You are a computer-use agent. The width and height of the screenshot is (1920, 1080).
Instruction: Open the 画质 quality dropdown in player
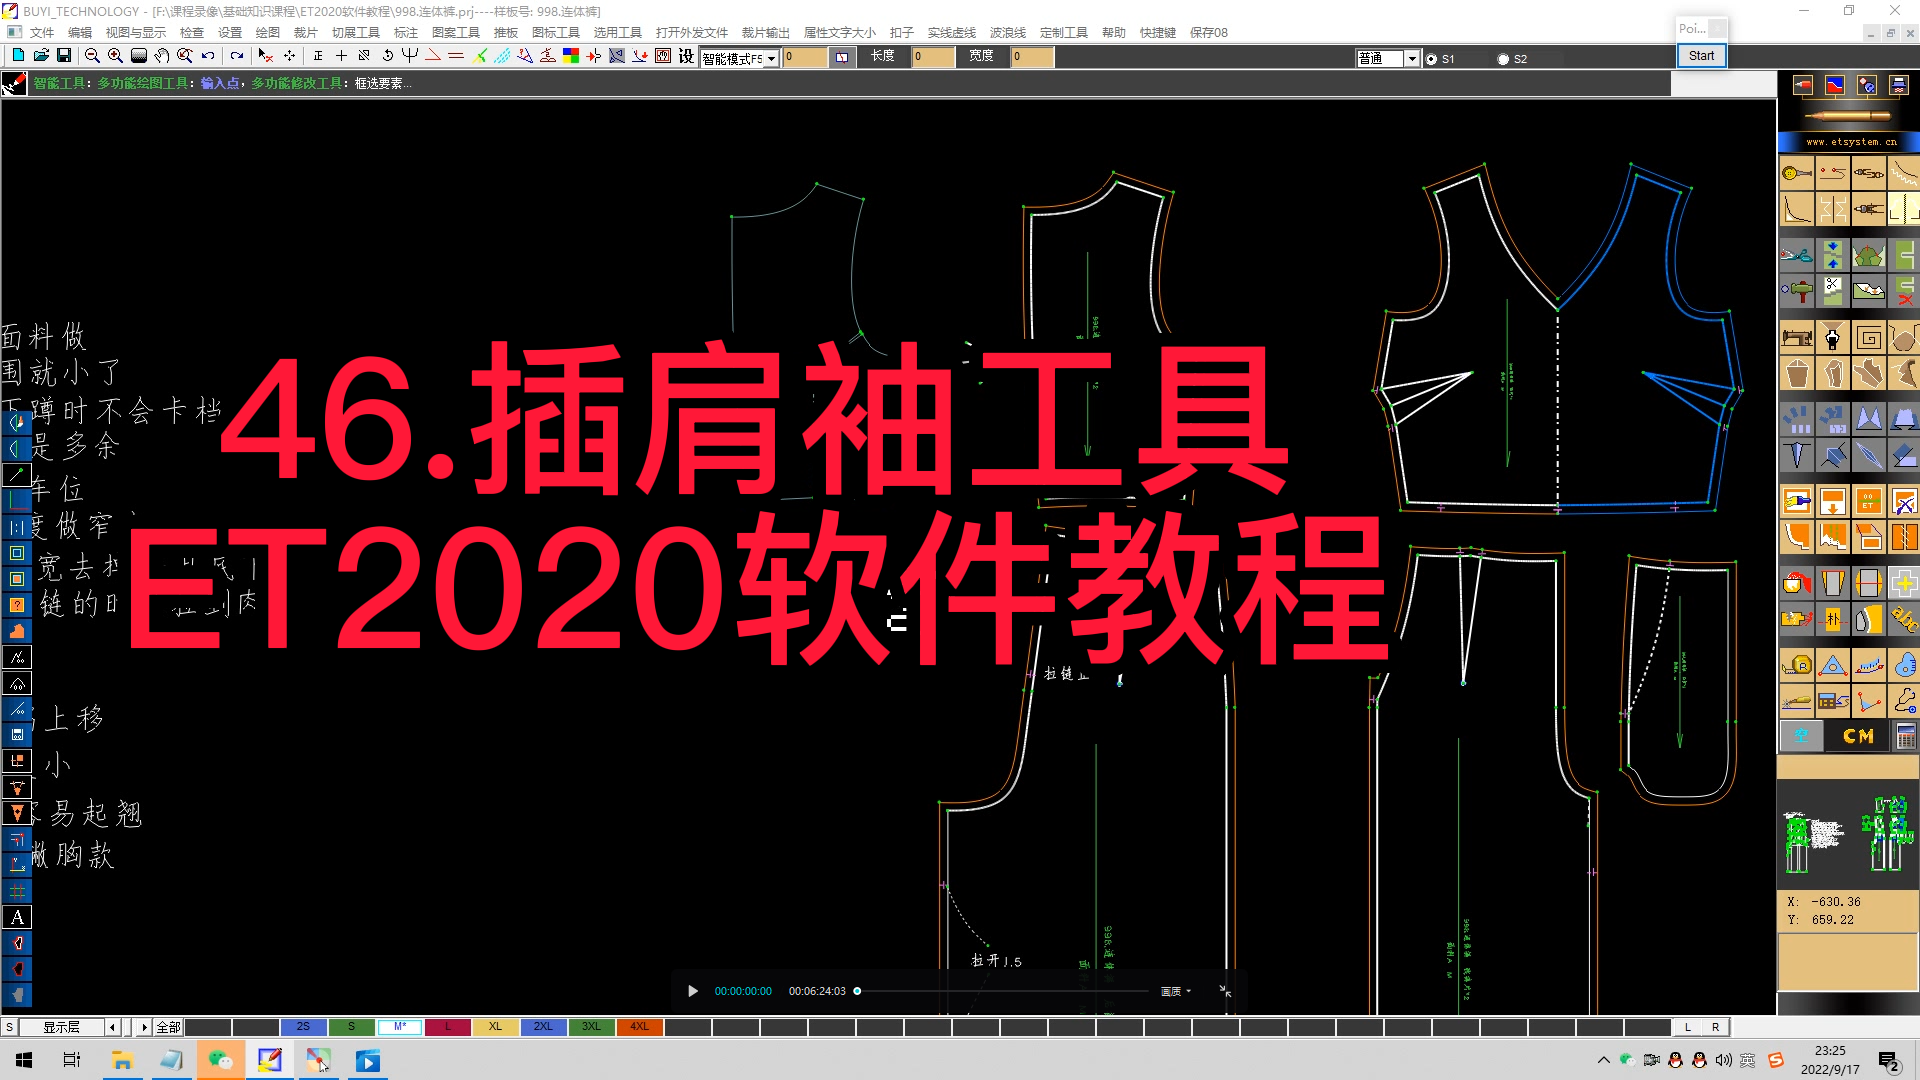pos(1176,991)
